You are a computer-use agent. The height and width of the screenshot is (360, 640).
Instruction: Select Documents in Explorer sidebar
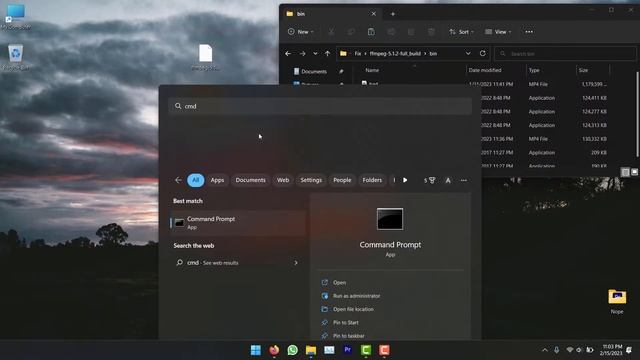pyautogui.click(x=314, y=71)
